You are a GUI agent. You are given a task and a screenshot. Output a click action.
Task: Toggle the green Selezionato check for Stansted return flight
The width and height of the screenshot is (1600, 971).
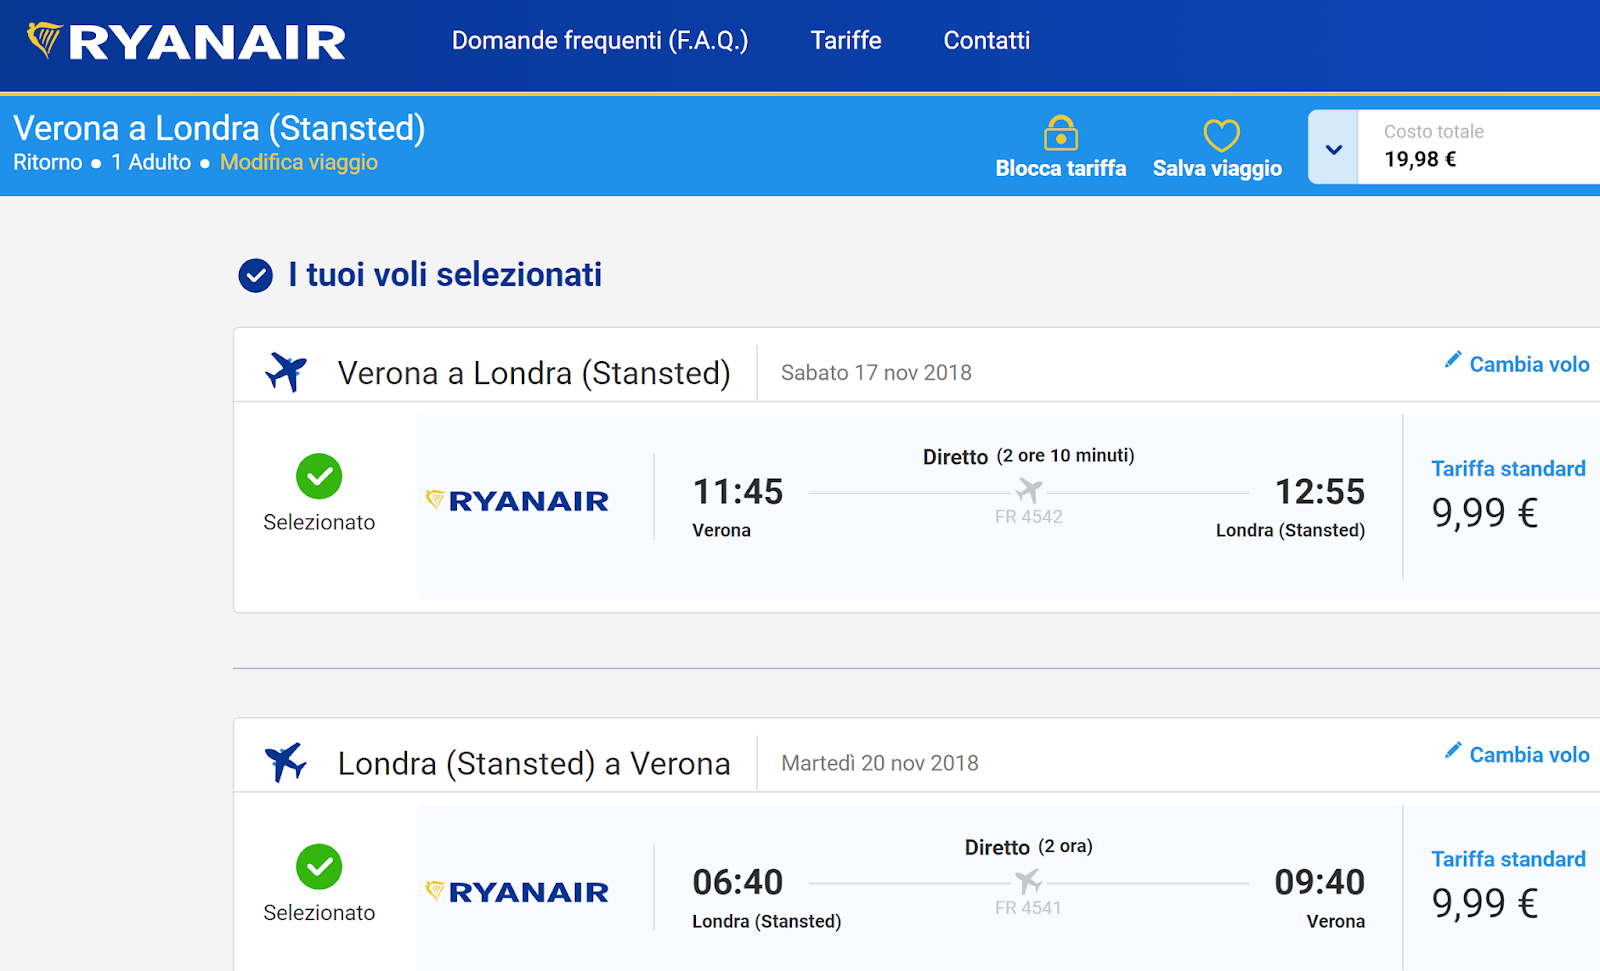click(x=319, y=866)
